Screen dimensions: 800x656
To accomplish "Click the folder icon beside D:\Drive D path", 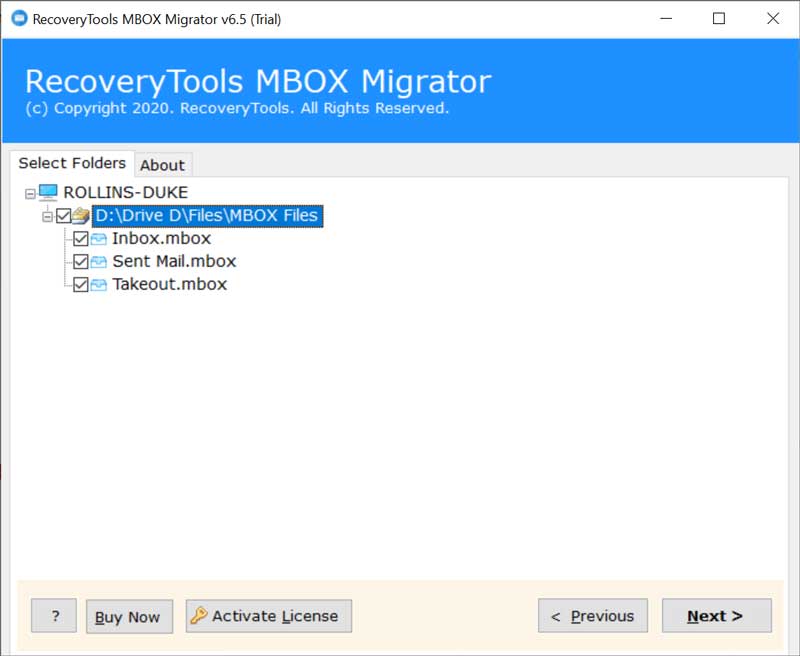I will tap(81, 216).
